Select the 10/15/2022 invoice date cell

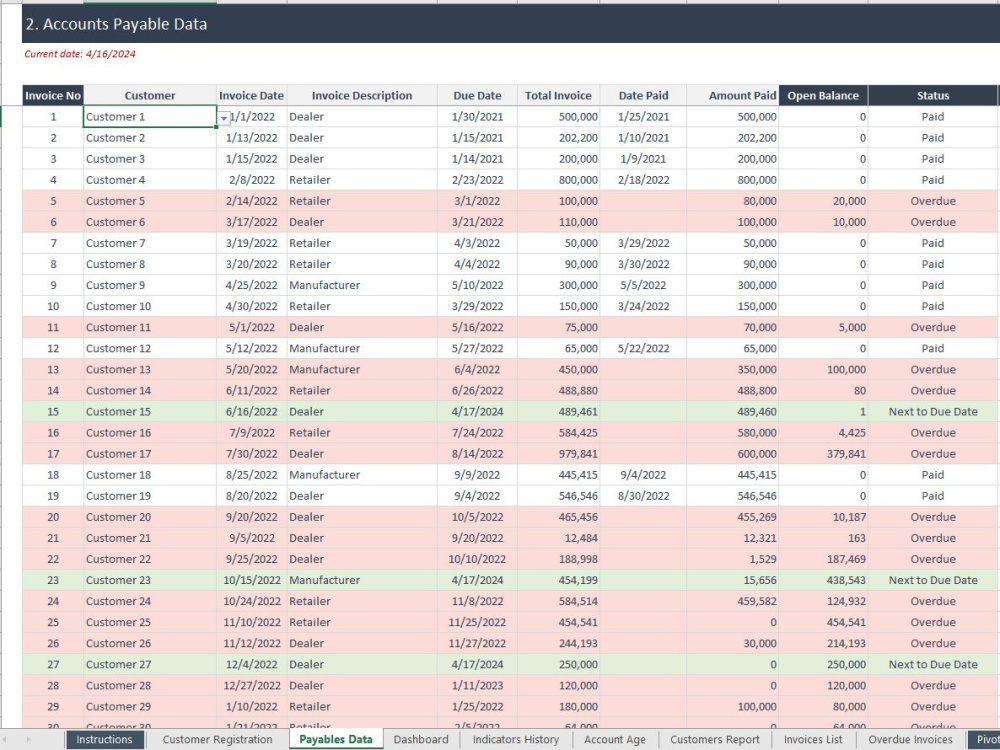(251, 580)
